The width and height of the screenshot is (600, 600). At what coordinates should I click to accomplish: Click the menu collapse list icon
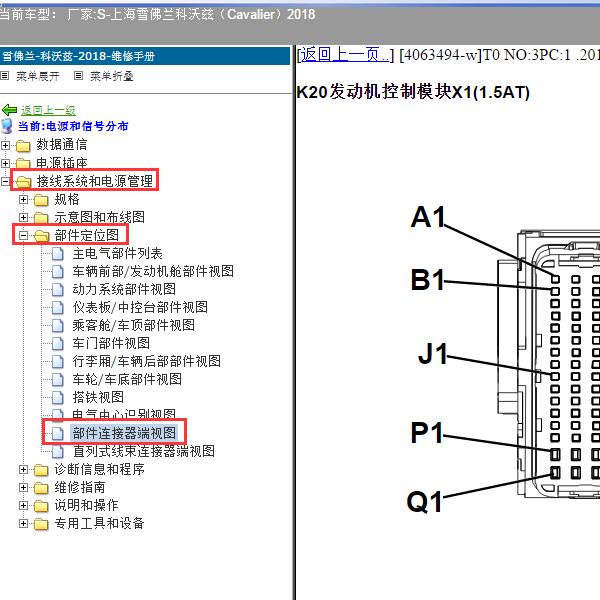coord(78,76)
